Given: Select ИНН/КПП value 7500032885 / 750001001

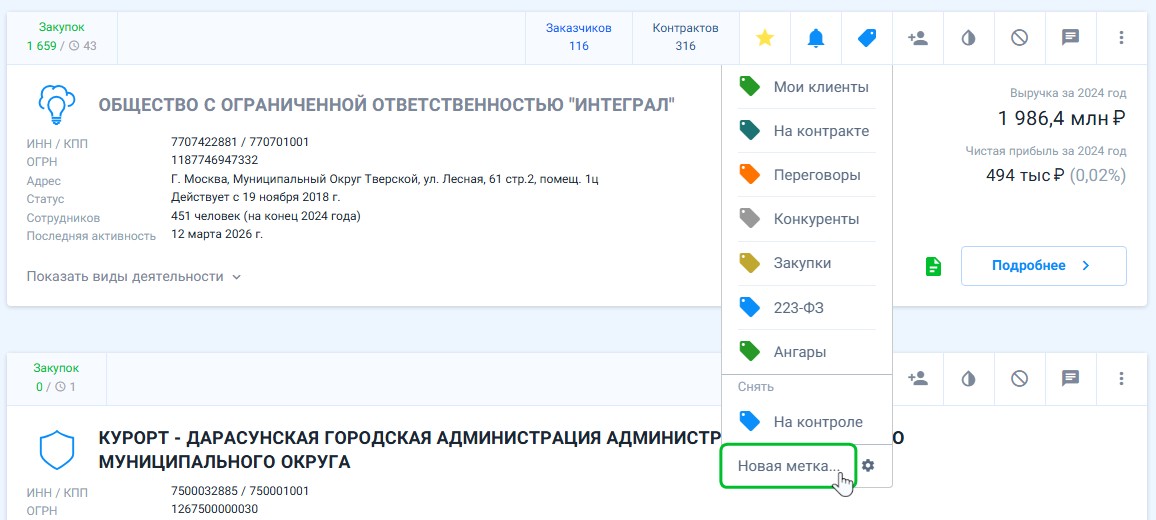Looking at the screenshot, I should [240, 490].
